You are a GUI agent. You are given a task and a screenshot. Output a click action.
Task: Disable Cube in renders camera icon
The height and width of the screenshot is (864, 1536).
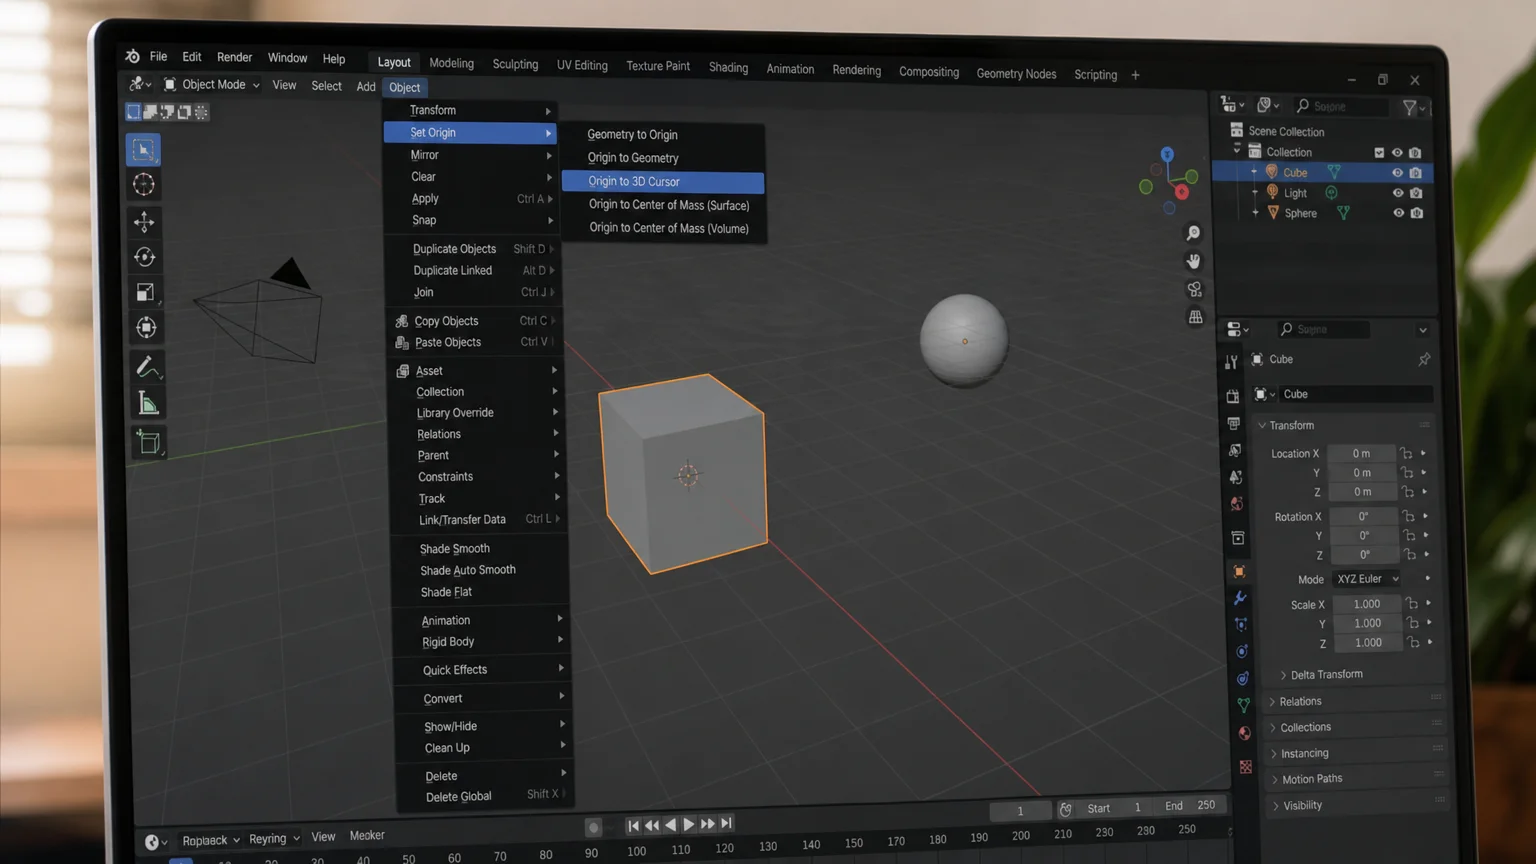coord(1415,173)
